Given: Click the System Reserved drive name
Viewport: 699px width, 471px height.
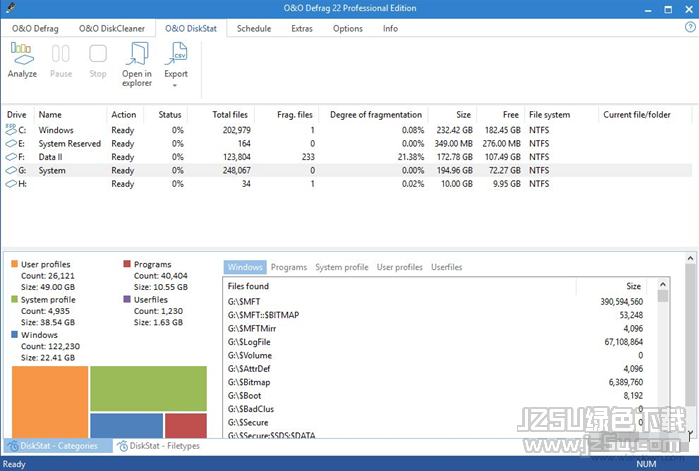Looking at the screenshot, I should coord(70,143).
